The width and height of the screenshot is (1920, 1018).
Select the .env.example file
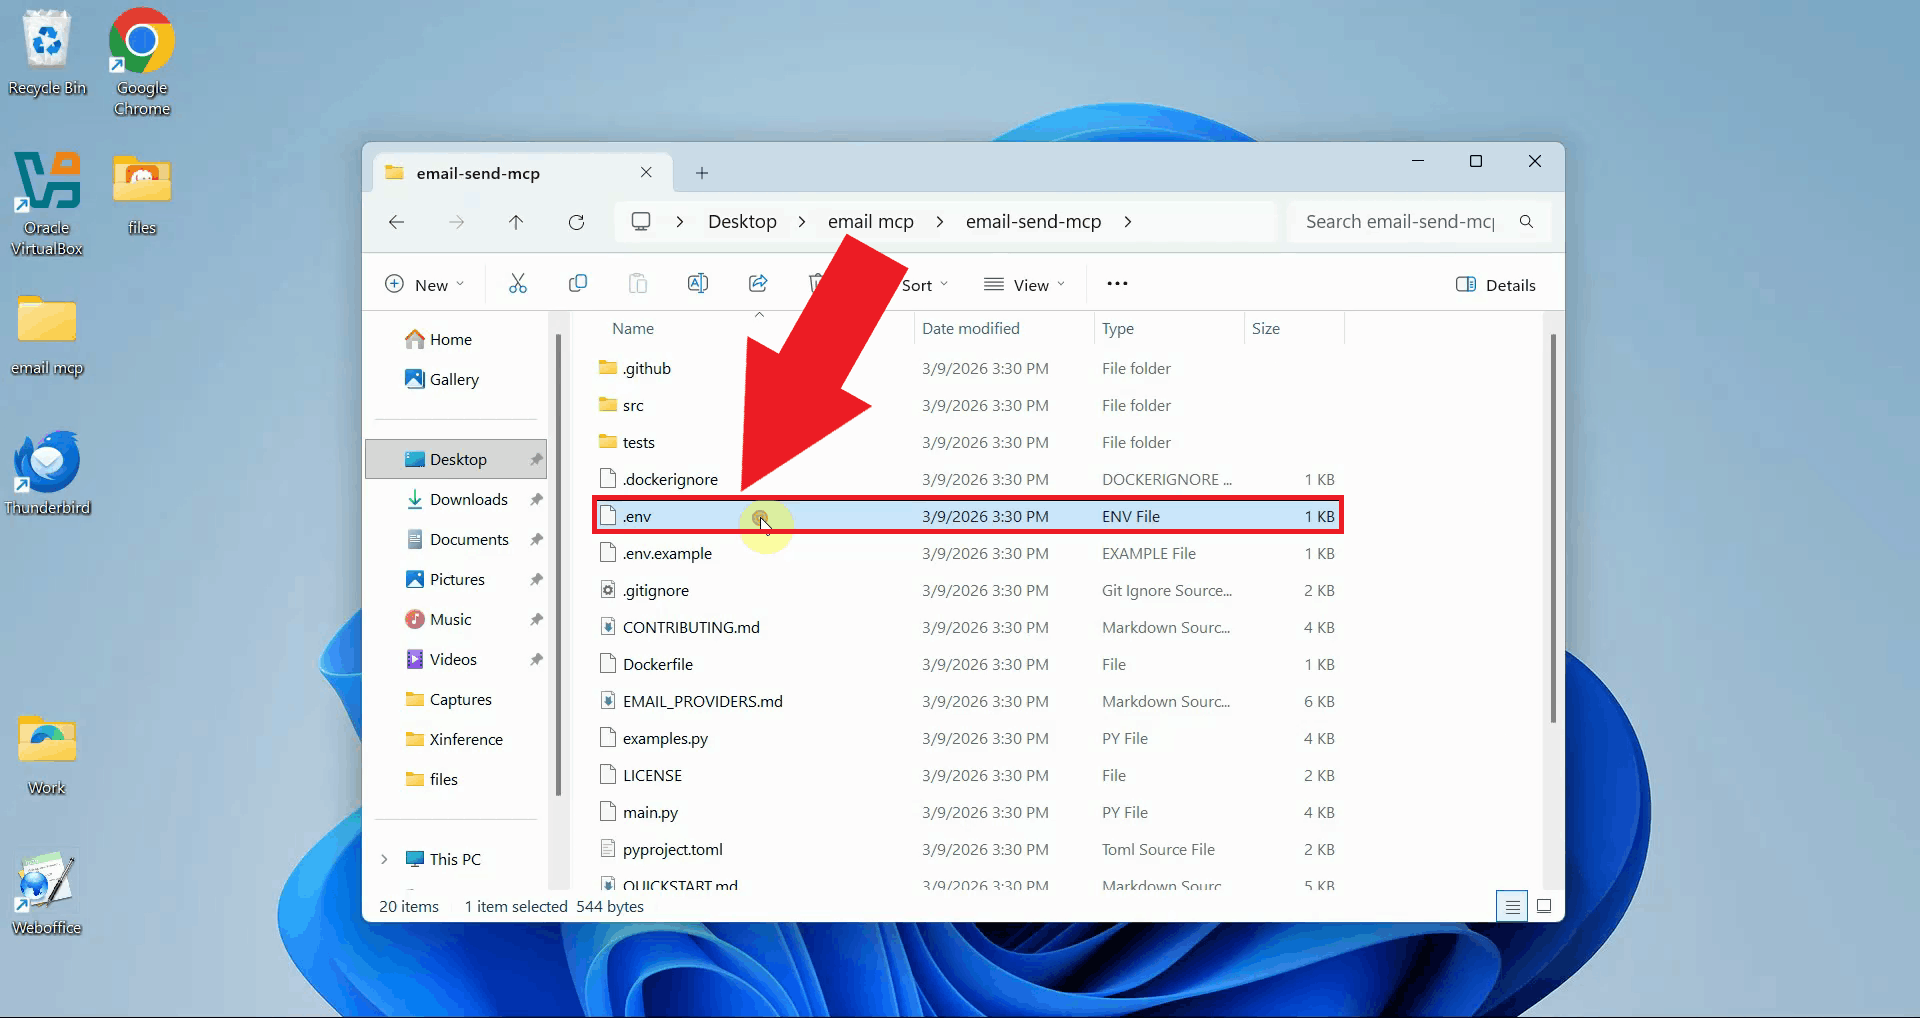tap(667, 553)
